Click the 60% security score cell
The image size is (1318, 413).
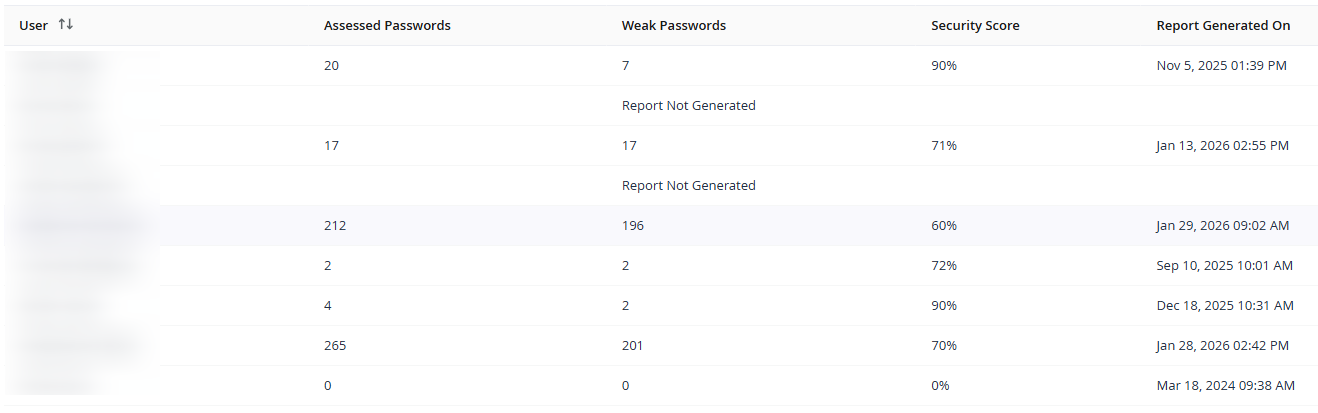pos(944,225)
